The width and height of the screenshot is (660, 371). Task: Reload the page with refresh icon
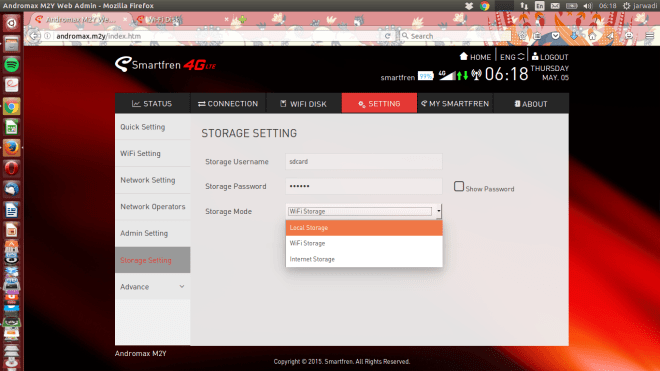tap(387, 36)
